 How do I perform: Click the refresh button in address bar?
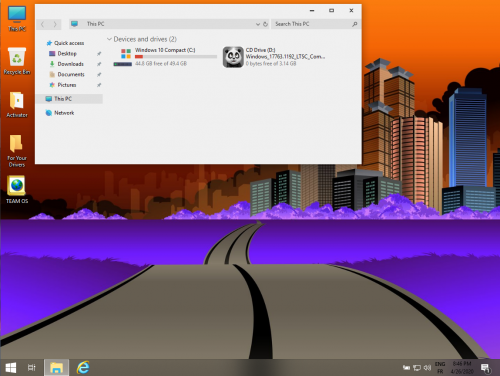[x=265, y=24]
